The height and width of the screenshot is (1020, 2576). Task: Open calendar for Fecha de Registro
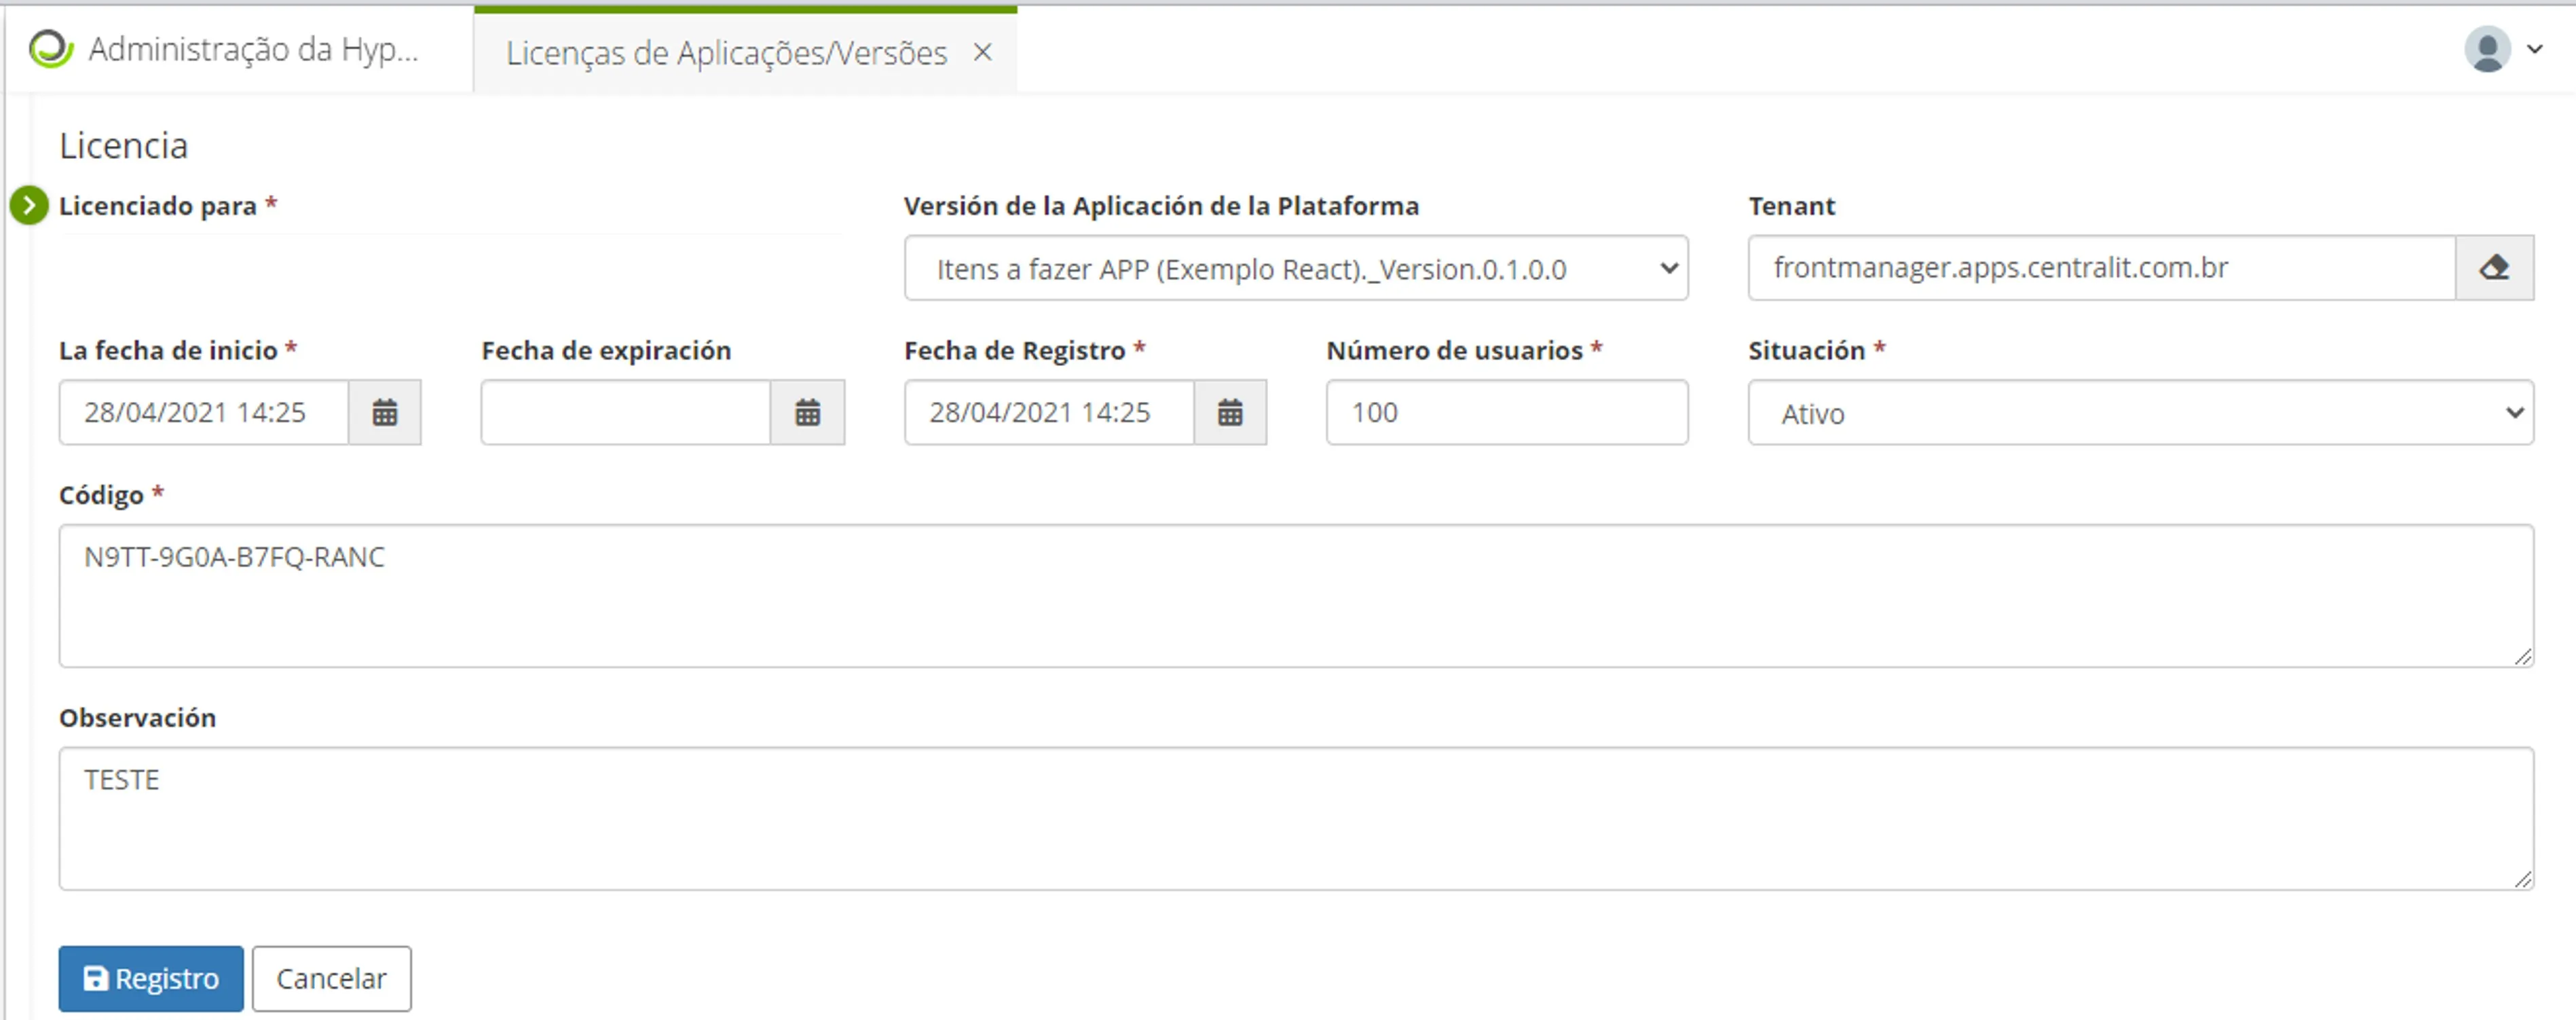(x=1230, y=412)
